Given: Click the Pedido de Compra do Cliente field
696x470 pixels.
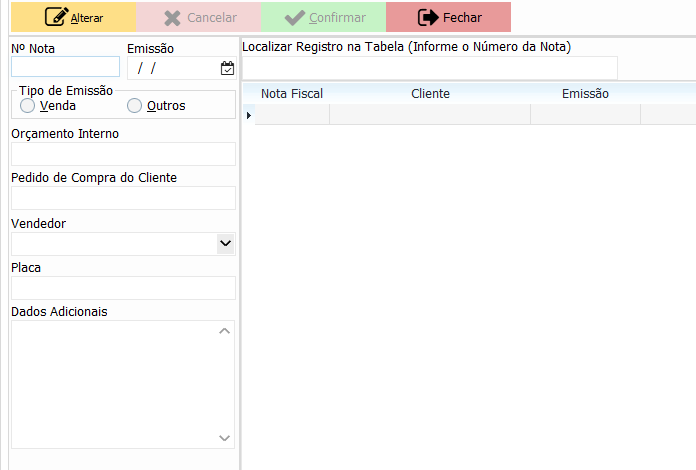Looking at the screenshot, I should 123,198.
